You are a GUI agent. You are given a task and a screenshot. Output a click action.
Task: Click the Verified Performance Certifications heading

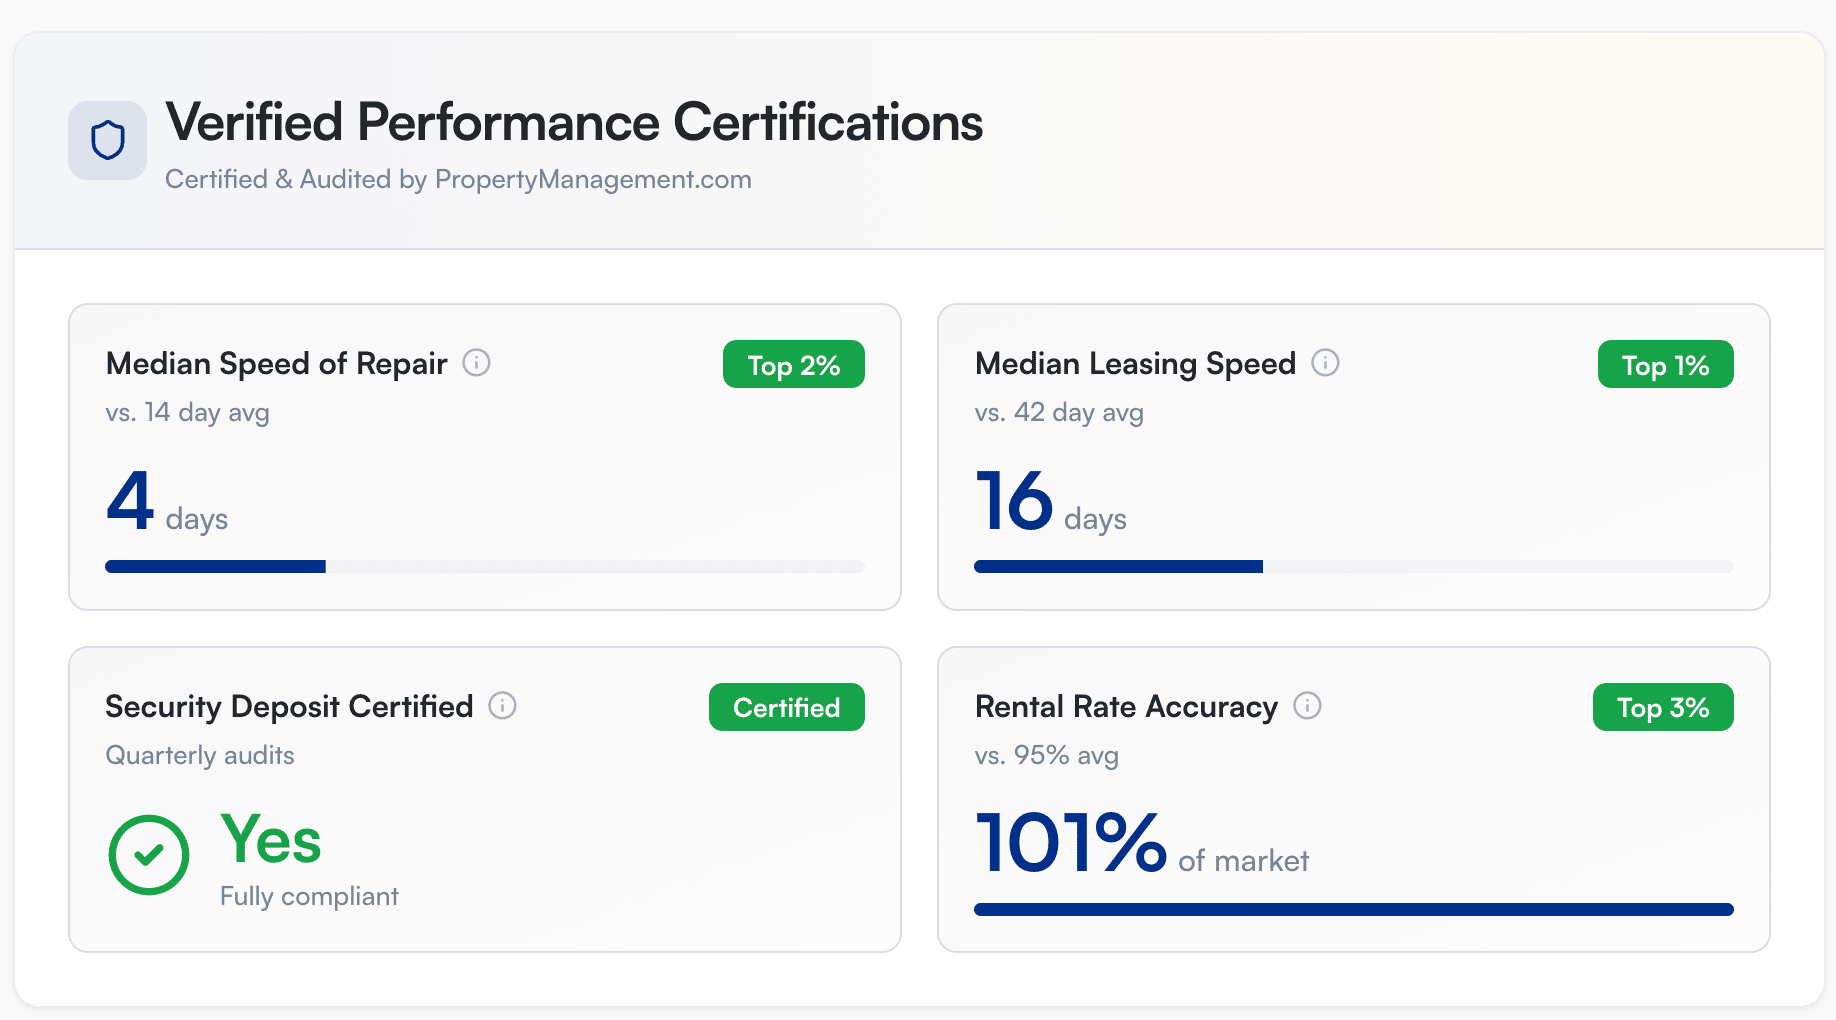[574, 123]
